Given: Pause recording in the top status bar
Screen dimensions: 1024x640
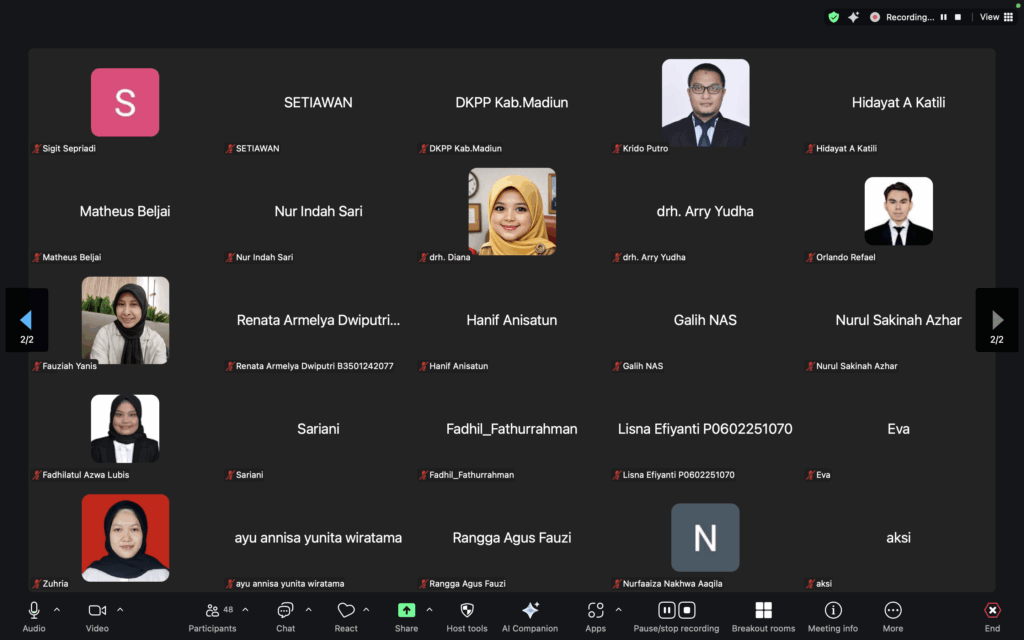Looking at the screenshot, I should (943, 17).
